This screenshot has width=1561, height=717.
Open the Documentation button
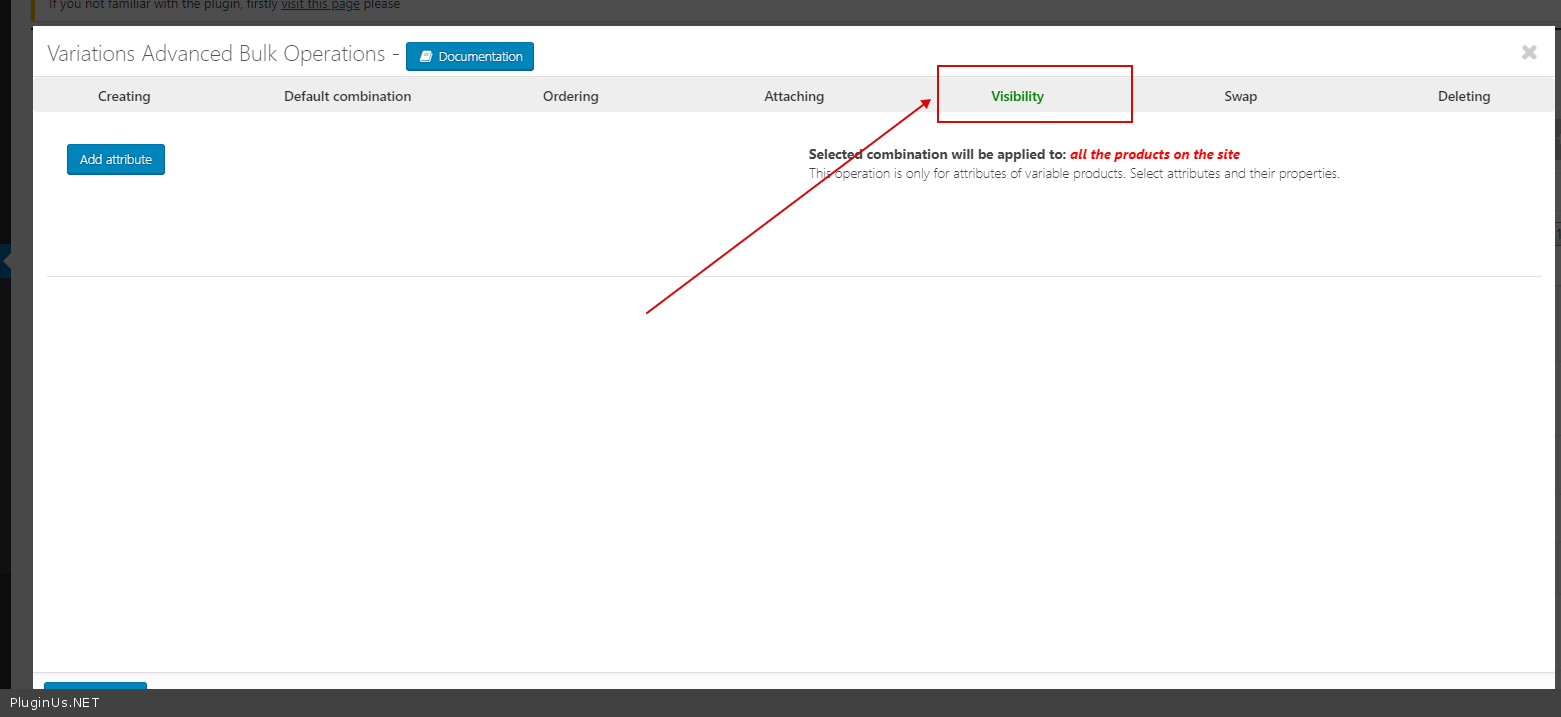(470, 56)
